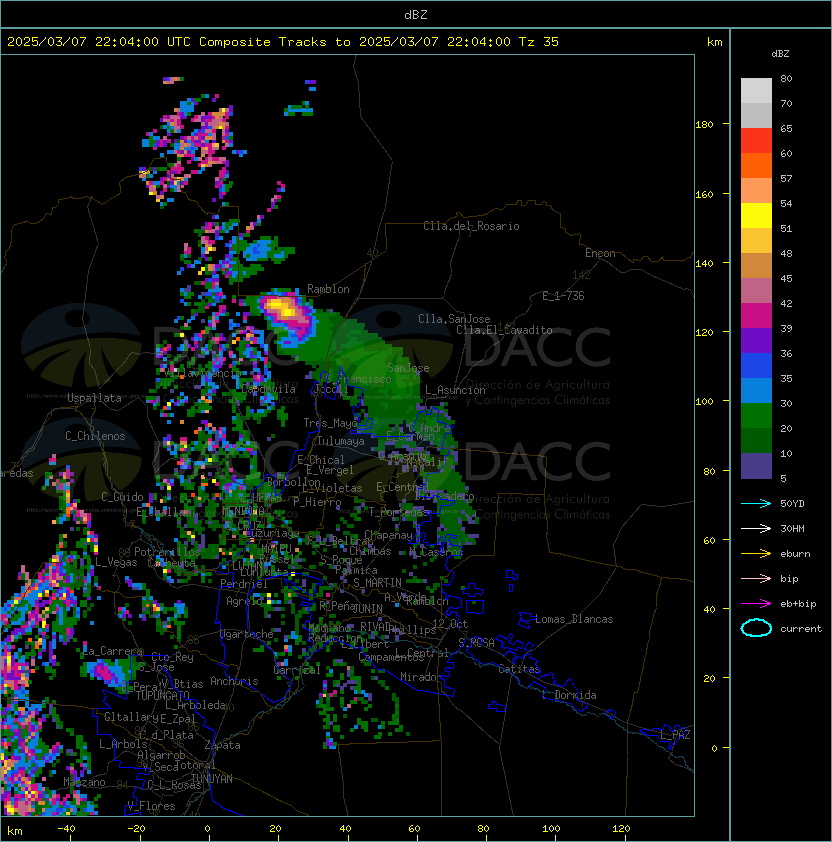The height and width of the screenshot is (842, 832).
Task: Click the 'E_1-736' map label
Action: (563, 296)
